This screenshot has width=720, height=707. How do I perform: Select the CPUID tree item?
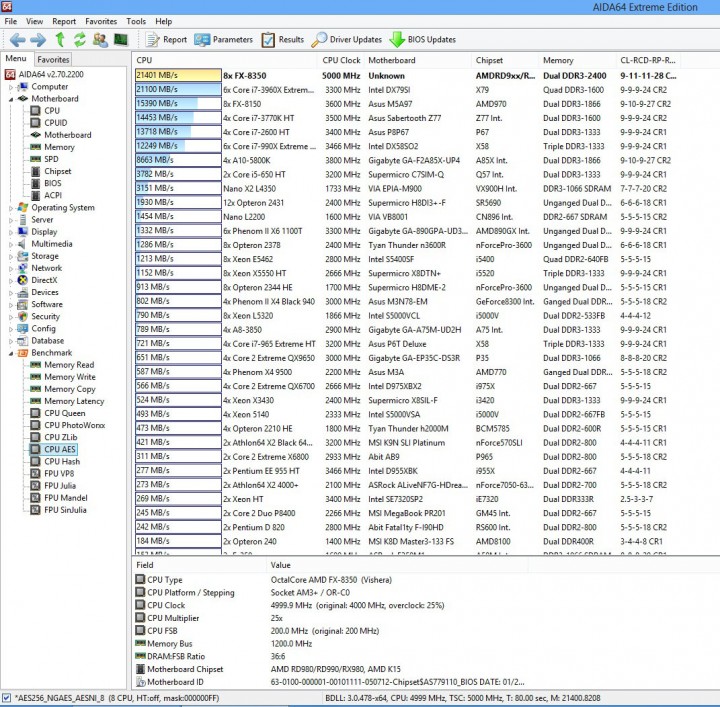pyautogui.click(x=49, y=123)
